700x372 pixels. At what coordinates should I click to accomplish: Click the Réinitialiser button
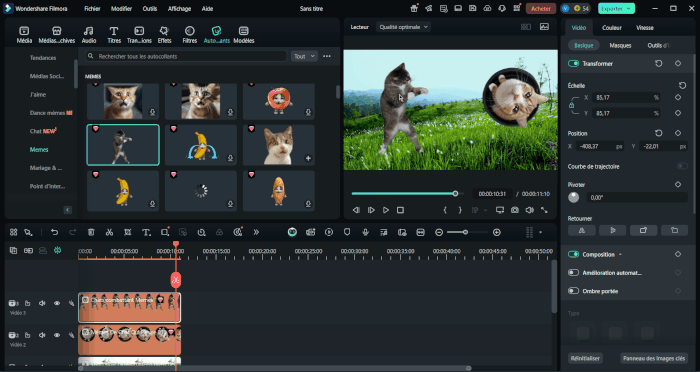[585, 358]
